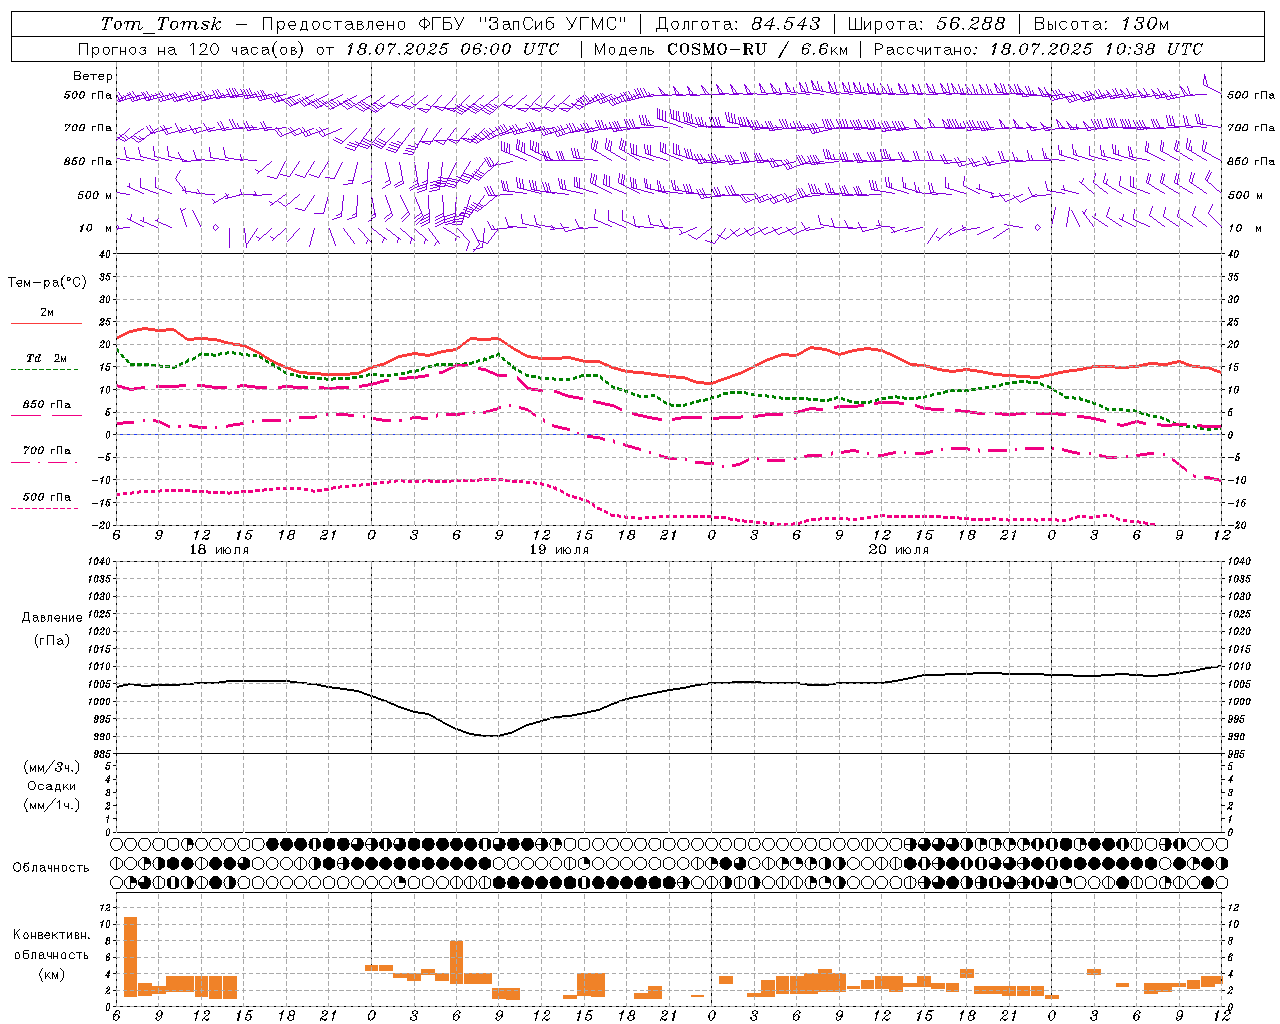Click the Td 2м dew point legend entry
This screenshot has height=1024, width=1280.
(x=47, y=358)
